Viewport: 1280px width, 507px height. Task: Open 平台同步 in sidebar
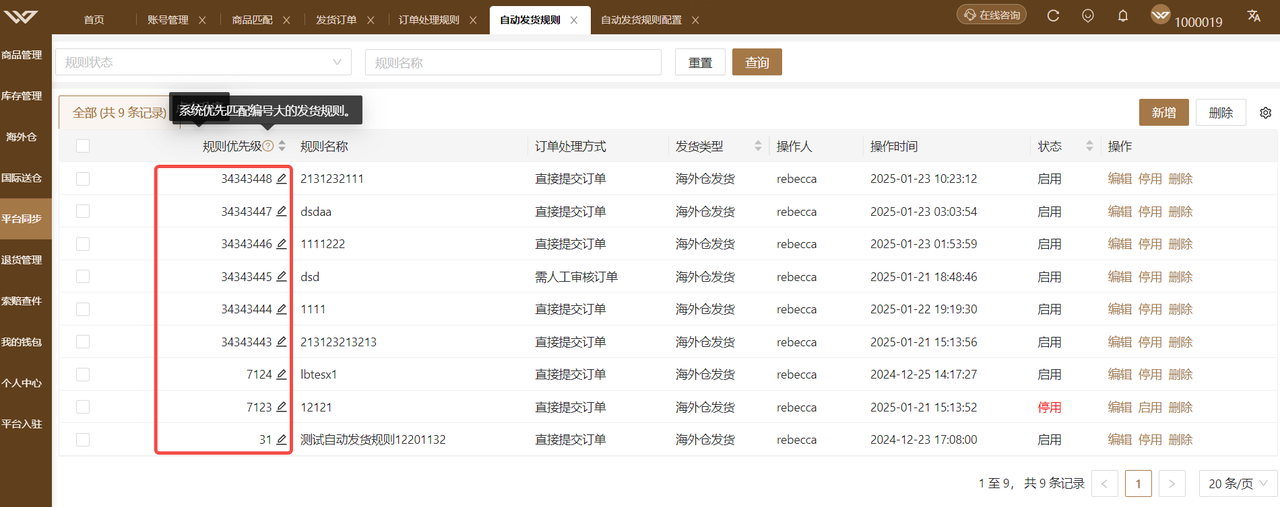point(22,219)
